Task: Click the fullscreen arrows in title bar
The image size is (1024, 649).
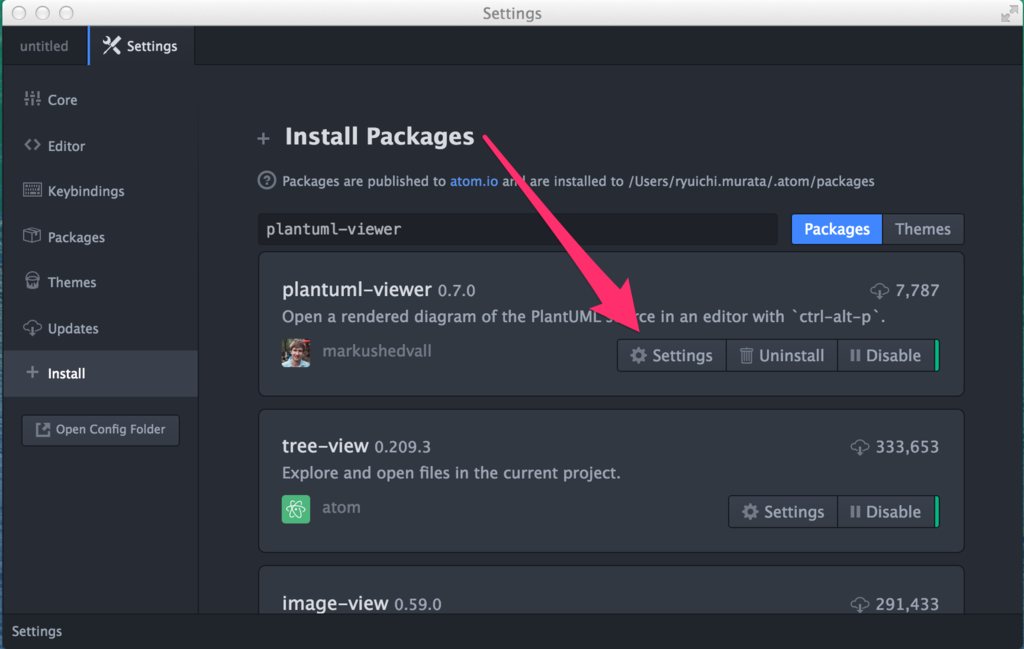Action: 1009,14
